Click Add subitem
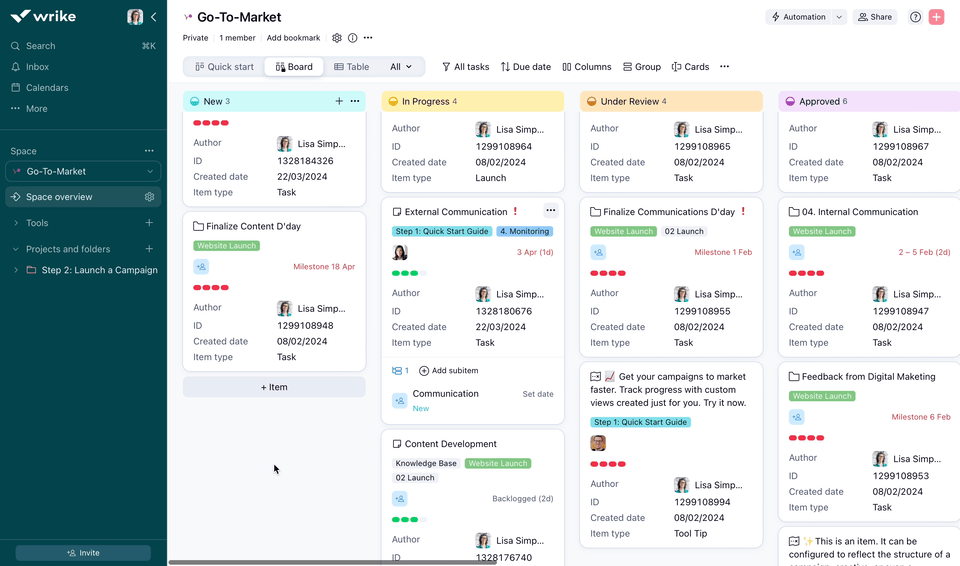The width and height of the screenshot is (960, 566). [449, 371]
